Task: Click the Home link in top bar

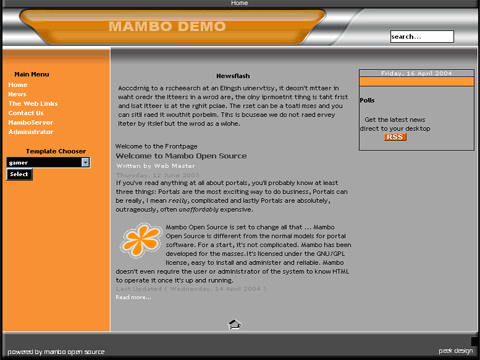Action: click(239, 3)
